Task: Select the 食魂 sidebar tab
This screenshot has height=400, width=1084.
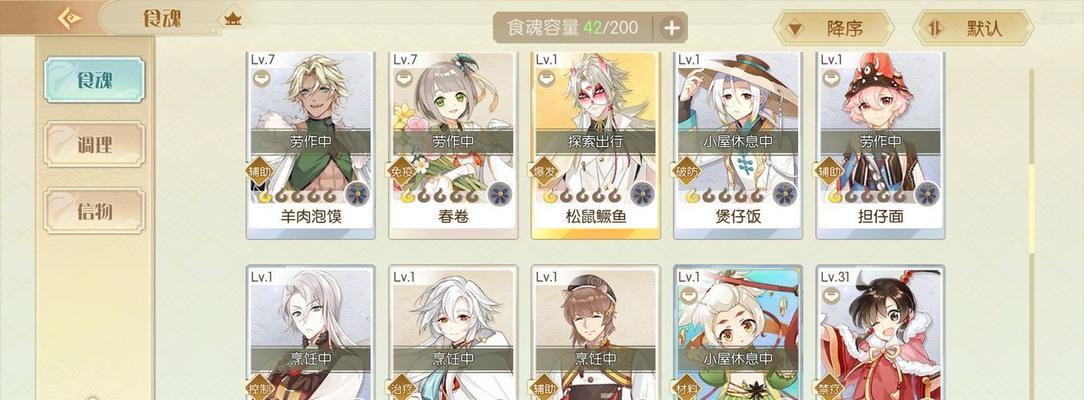Action: (x=94, y=79)
